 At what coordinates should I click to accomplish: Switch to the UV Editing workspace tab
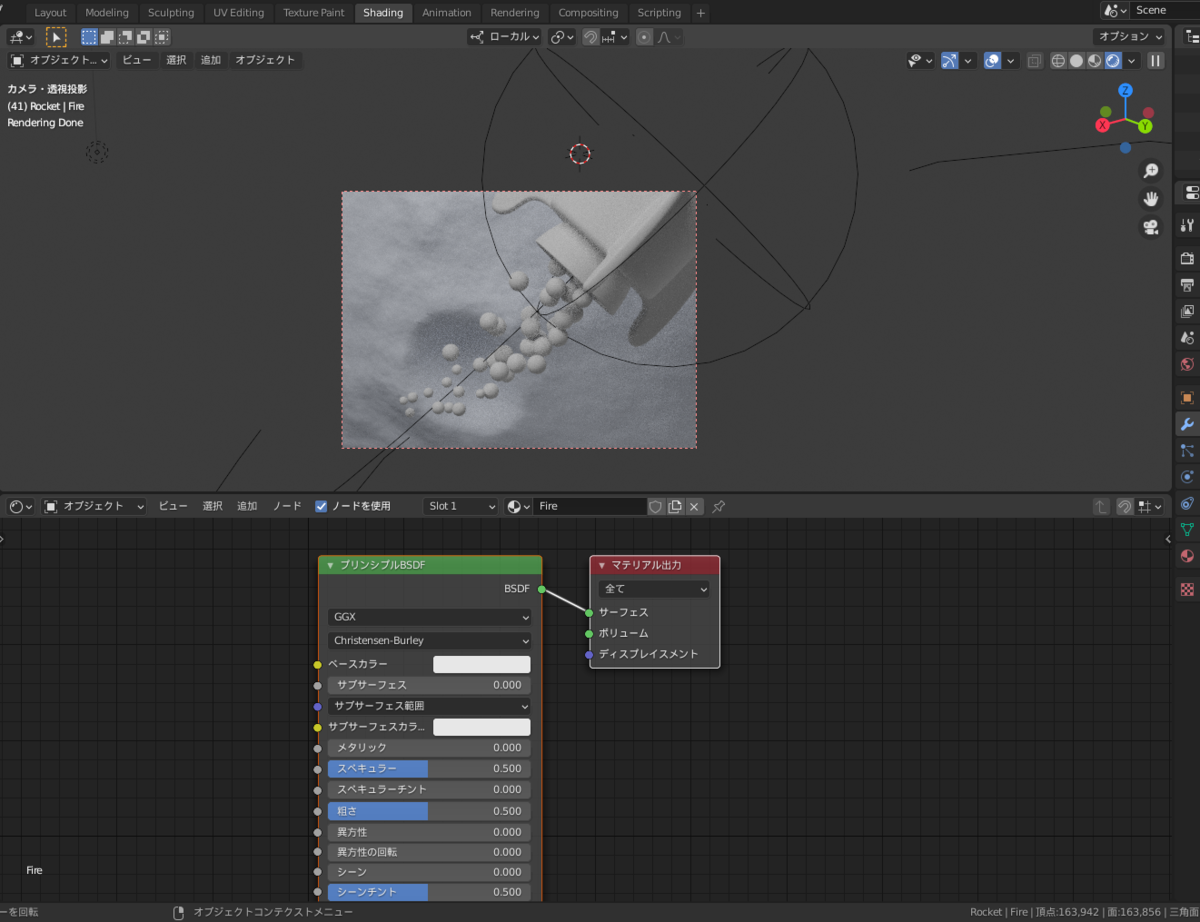(x=239, y=13)
